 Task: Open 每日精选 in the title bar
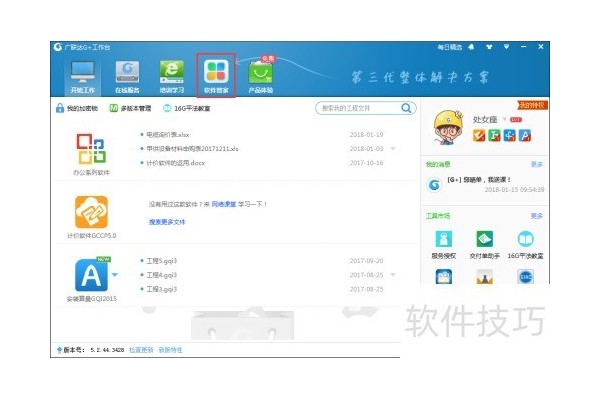click(450, 47)
